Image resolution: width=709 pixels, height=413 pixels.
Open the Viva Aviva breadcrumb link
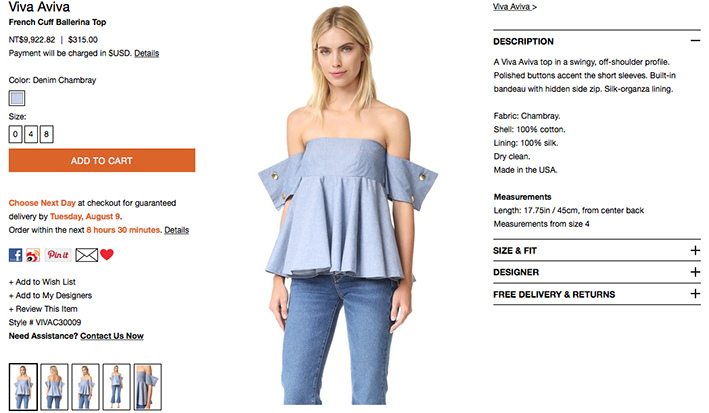[515, 7]
